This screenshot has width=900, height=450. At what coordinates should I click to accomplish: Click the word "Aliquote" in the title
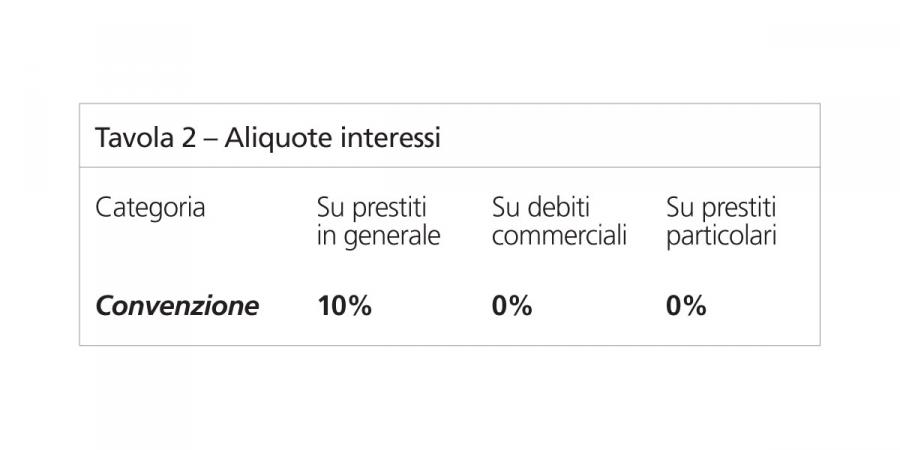tap(272, 138)
